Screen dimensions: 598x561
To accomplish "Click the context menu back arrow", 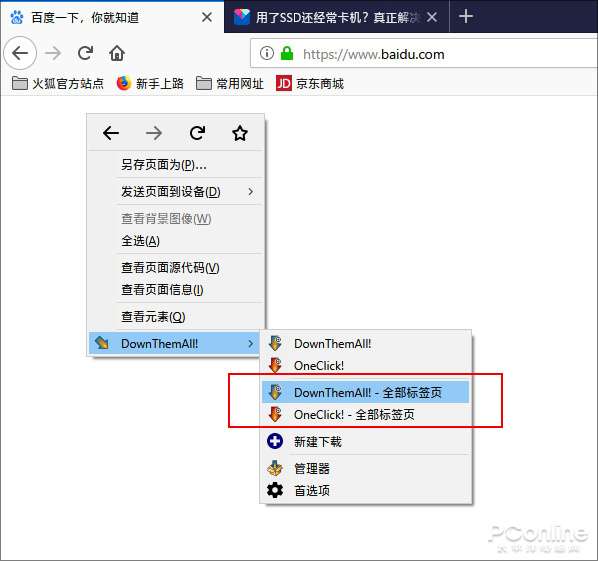I will click(111, 133).
